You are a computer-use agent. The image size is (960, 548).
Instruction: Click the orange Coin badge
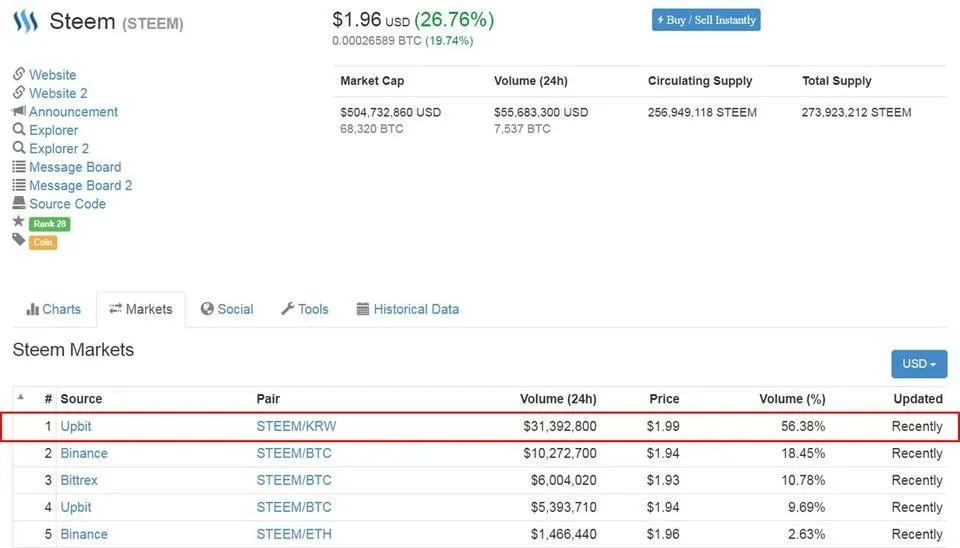pos(43,242)
